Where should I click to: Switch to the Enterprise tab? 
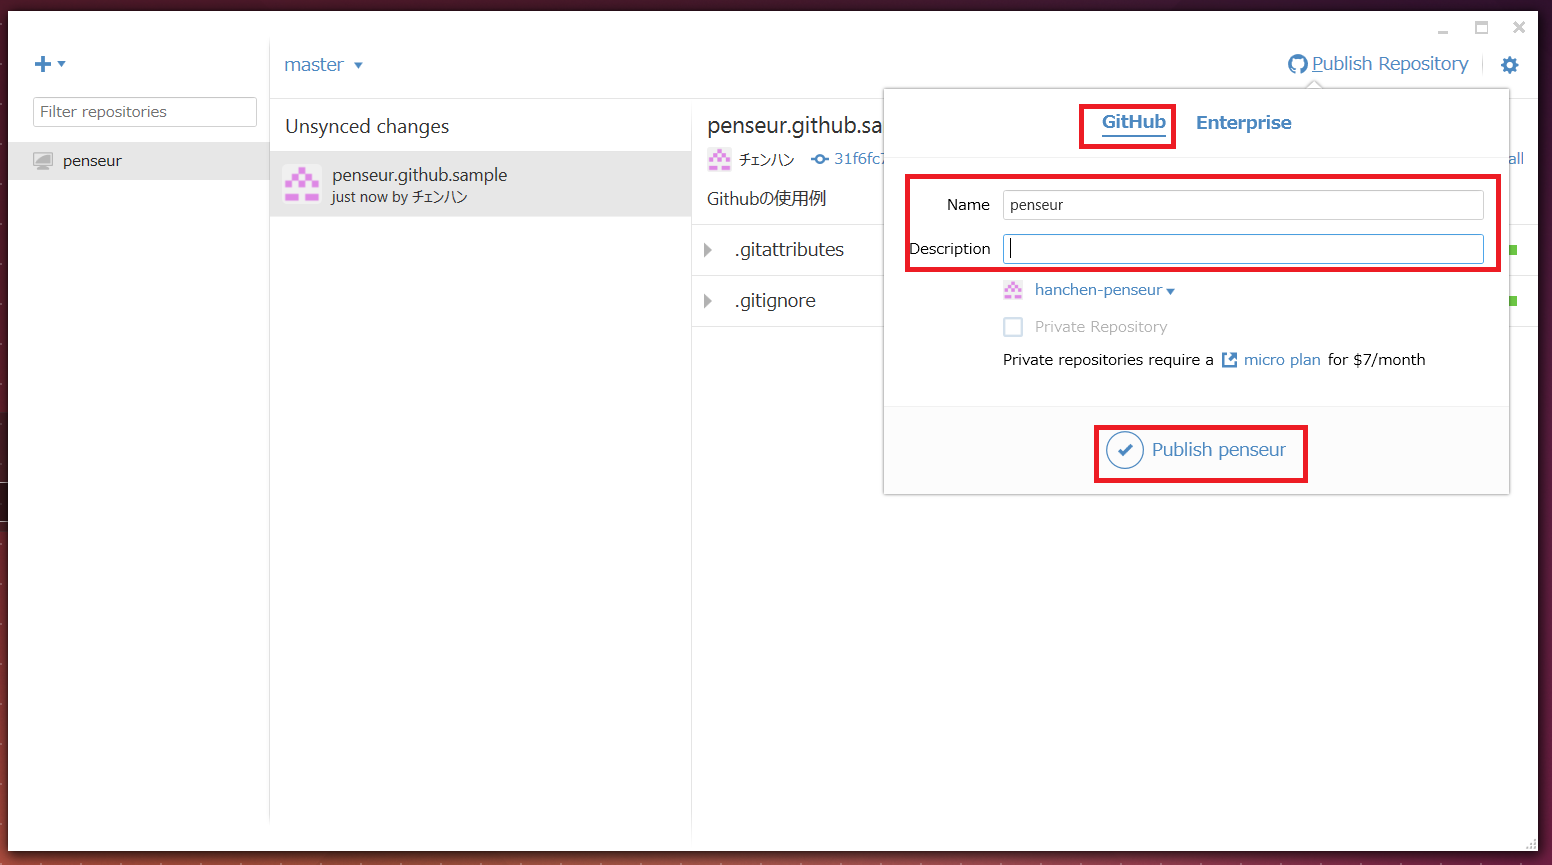[x=1244, y=123]
